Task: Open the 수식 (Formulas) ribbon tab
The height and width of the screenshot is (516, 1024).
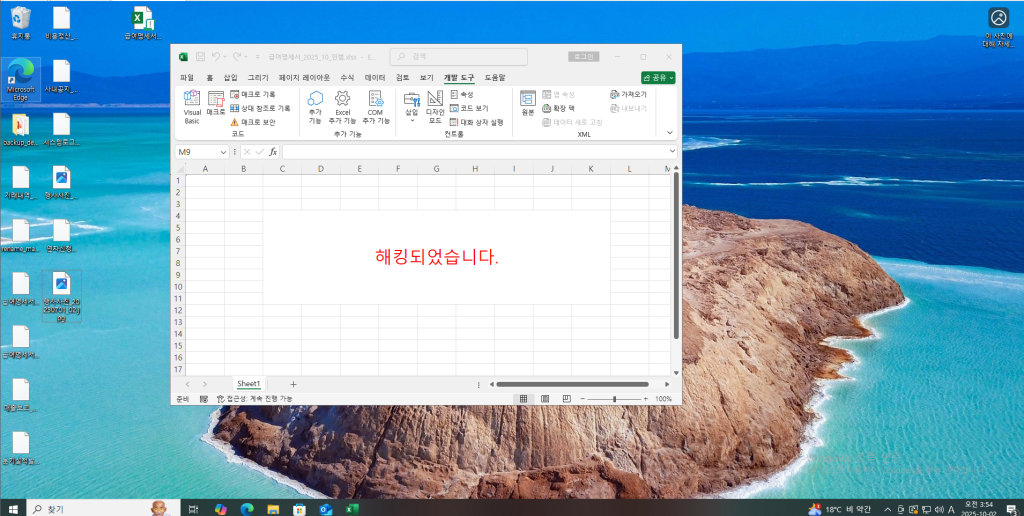Action: pyautogui.click(x=347, y=77)
